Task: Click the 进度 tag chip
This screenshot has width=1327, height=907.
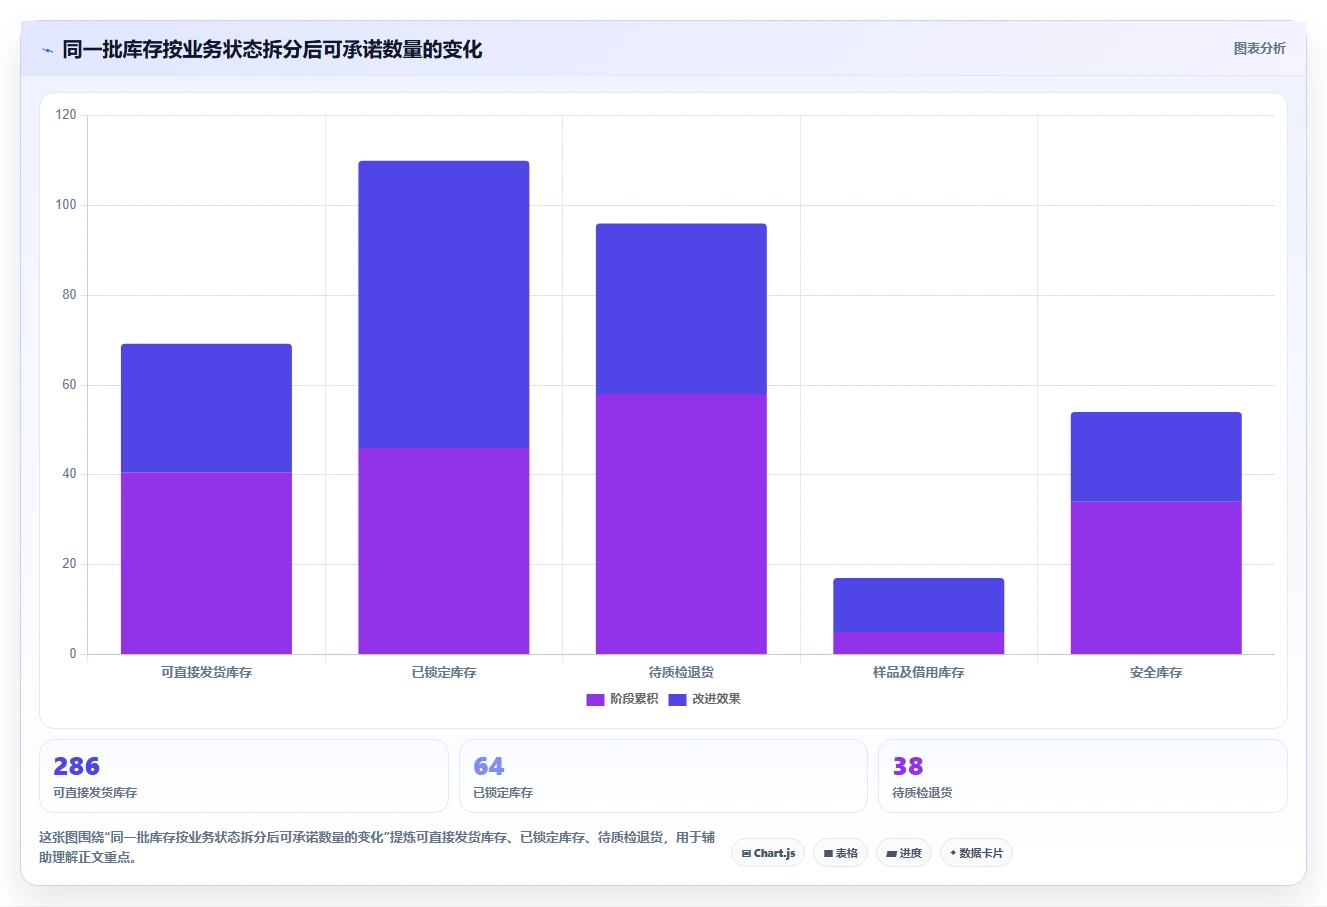Action: pyautogui.click(x=904, y=853)
